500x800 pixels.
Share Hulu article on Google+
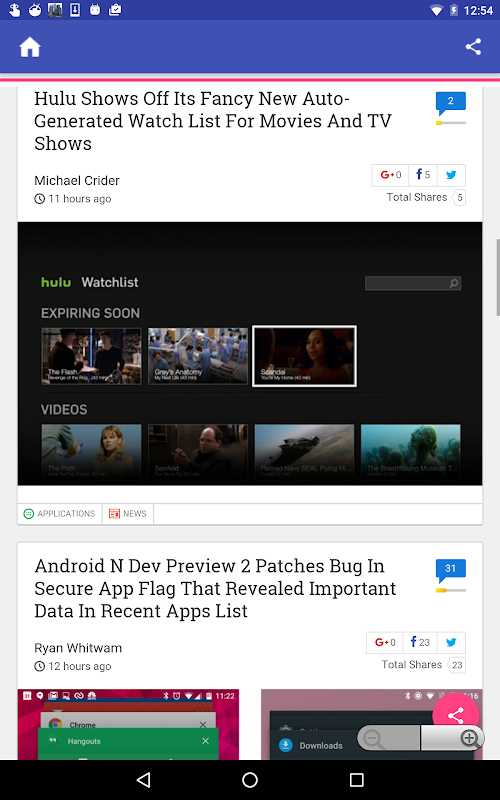click(390, 175)
